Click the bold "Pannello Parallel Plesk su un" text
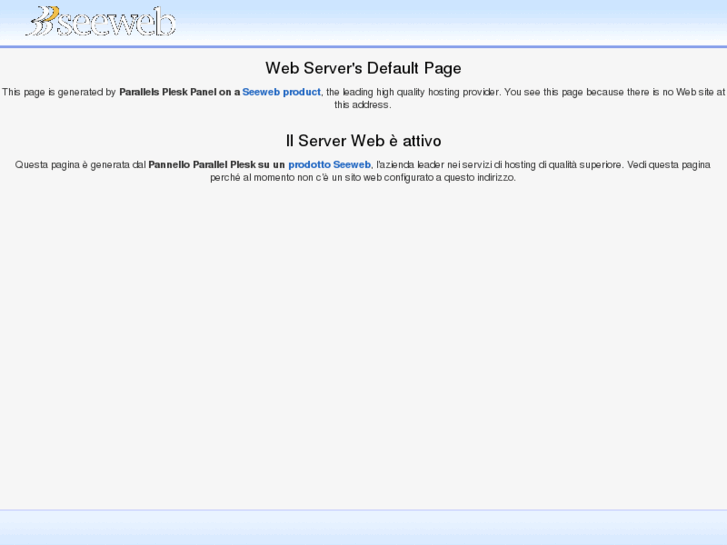This screenshot has height=545, width=727. click(x=217, y=165)
